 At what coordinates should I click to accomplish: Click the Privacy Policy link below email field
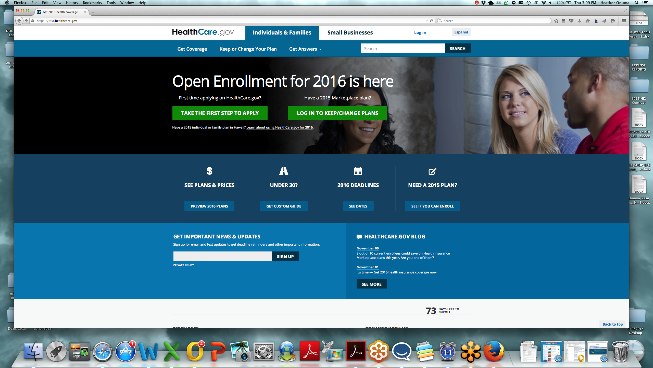(183, 265)
